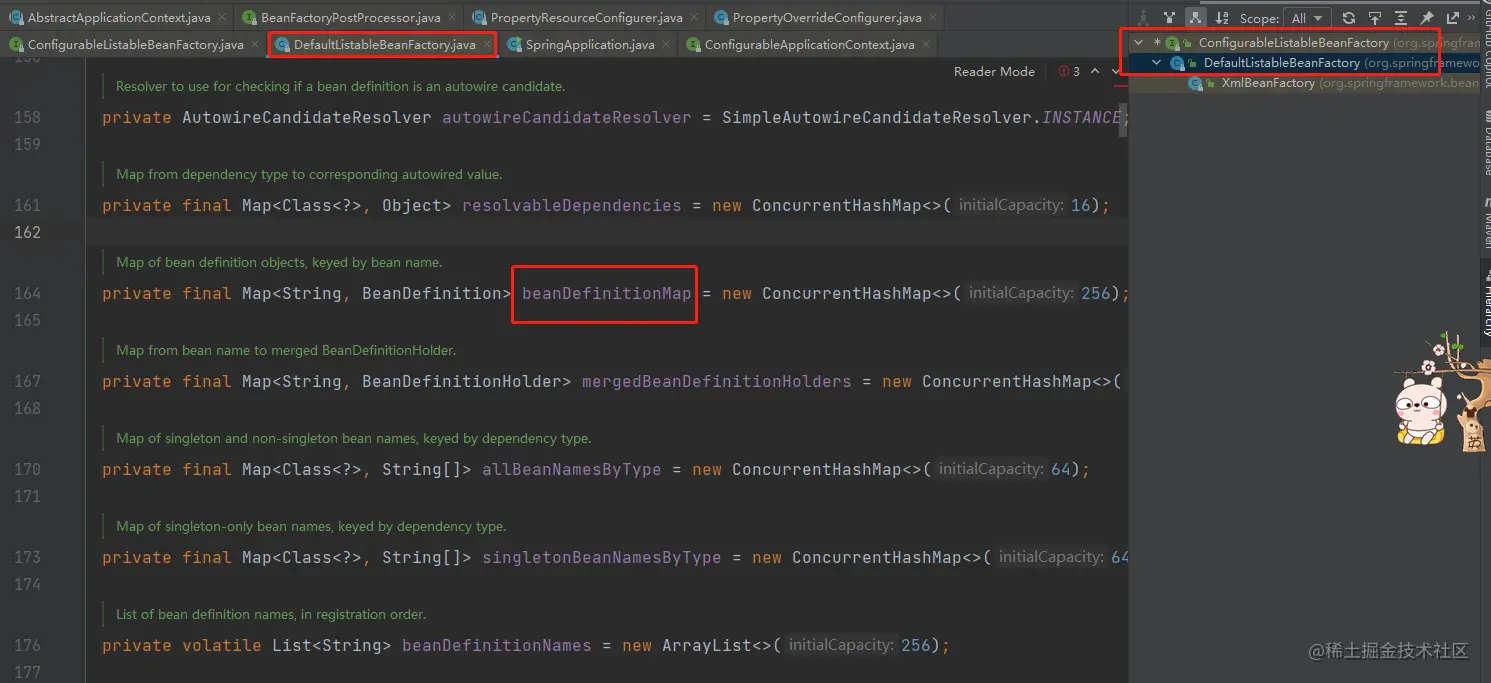Click the singletonBeanNamesByType field name
The width and height of the screenshot is (1491, 683).
click(x=601, y=557)
